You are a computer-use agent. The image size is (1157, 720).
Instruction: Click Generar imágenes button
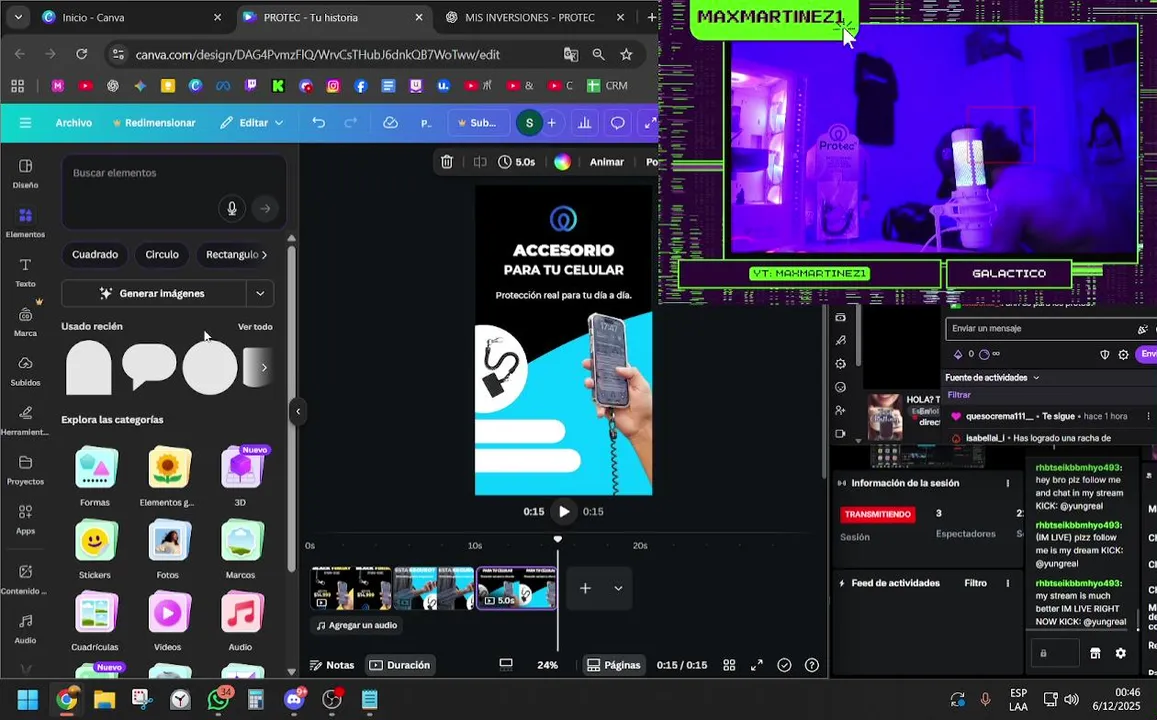[x=153, y=294]
